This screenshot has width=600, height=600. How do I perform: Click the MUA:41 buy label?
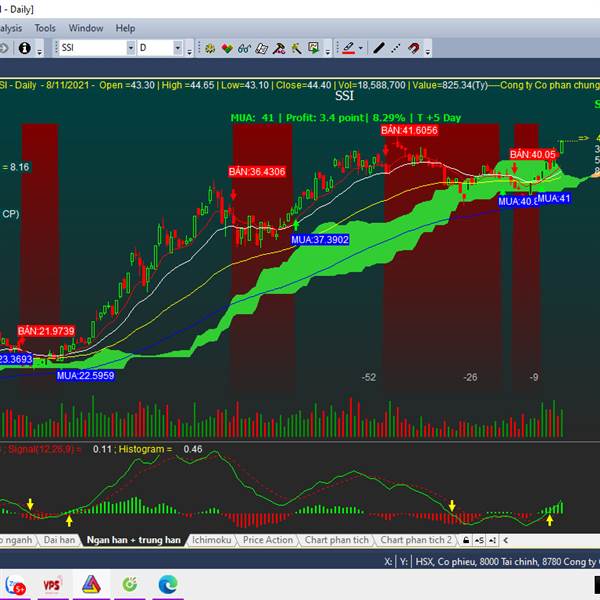tap(554, 198)
